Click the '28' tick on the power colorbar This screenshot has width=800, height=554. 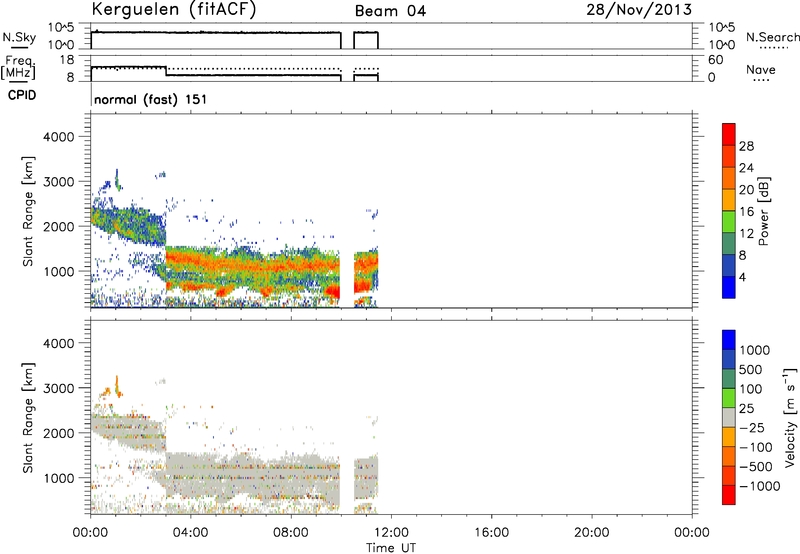point(746,146)
